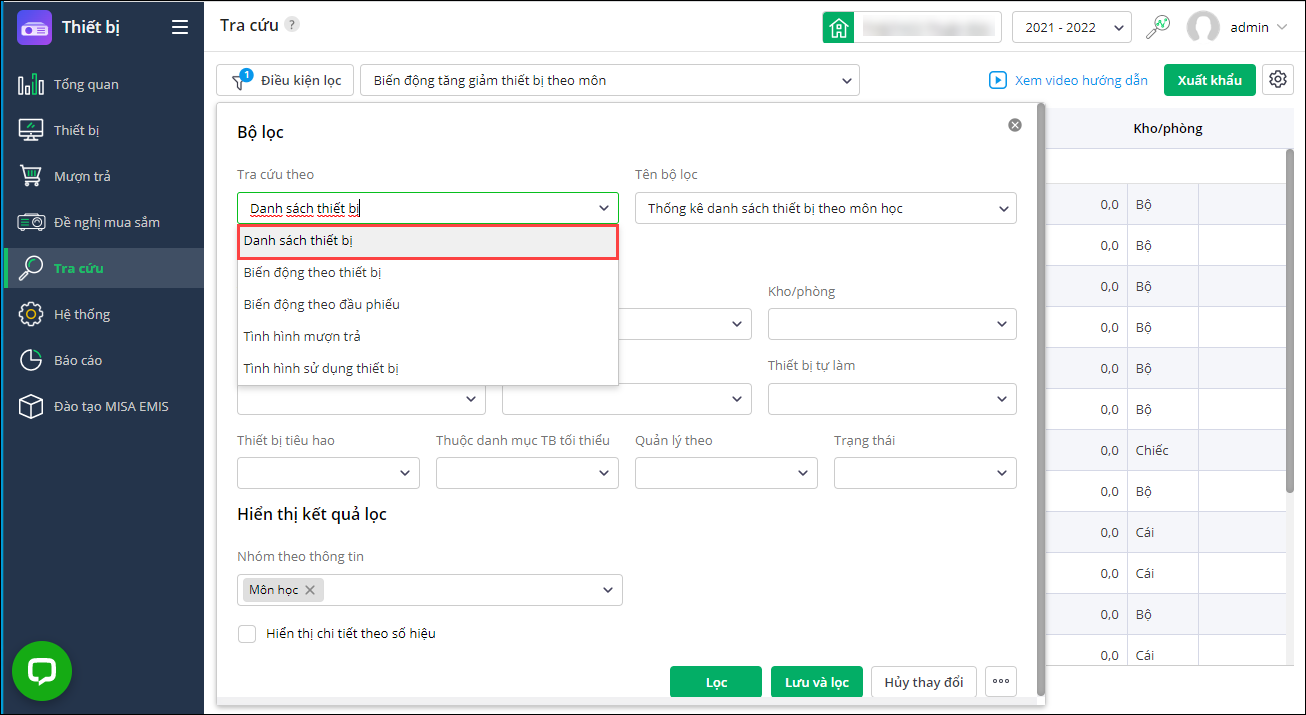Choose Tình hình mượn trả option

(x=302, y=336)
